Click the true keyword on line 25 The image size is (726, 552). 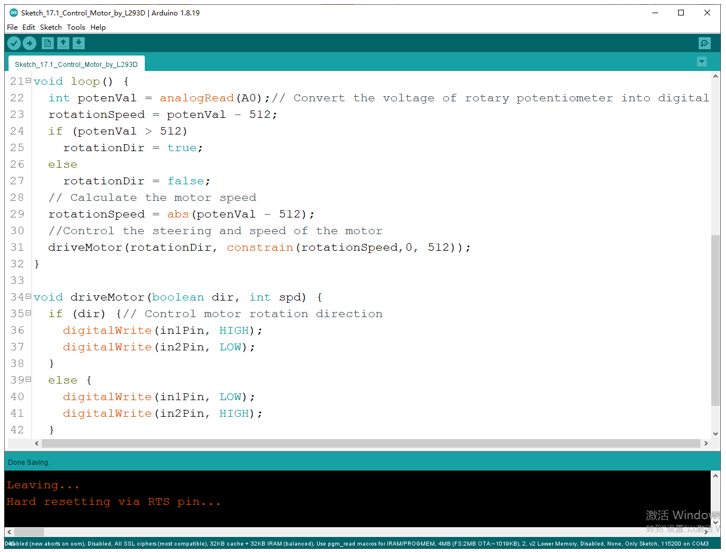pos(182,148)
